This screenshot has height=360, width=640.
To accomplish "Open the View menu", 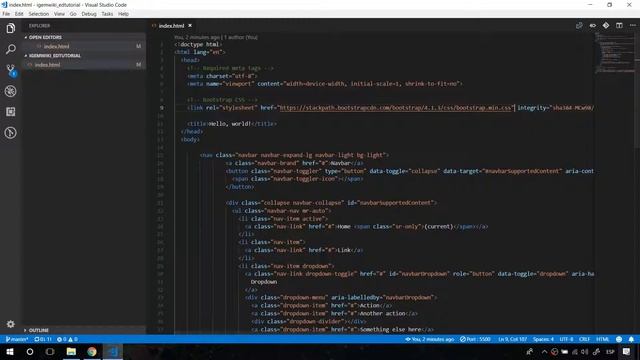I will coord(59,14).
